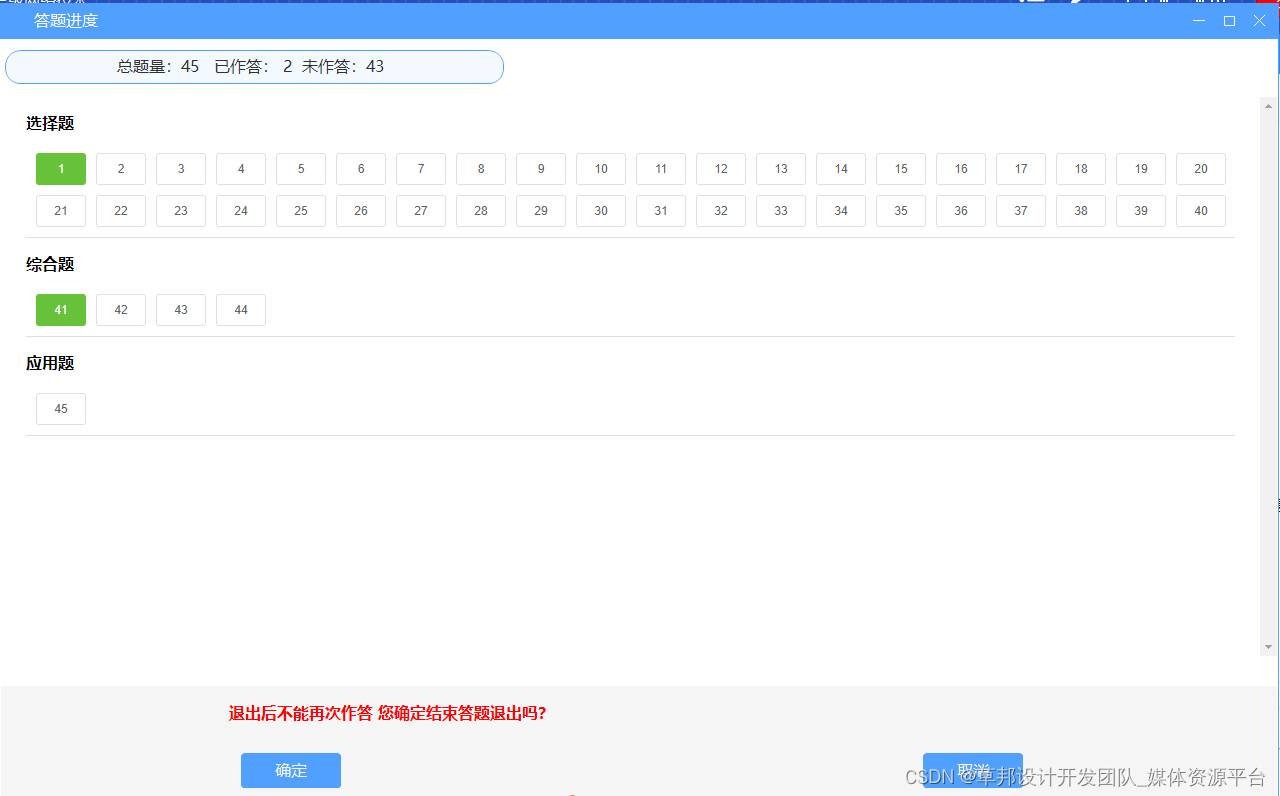Viewport: 1280px width, 796px height.
Task: Jump to question 20
Action: pyautogui.click(x=1200, y=169)
